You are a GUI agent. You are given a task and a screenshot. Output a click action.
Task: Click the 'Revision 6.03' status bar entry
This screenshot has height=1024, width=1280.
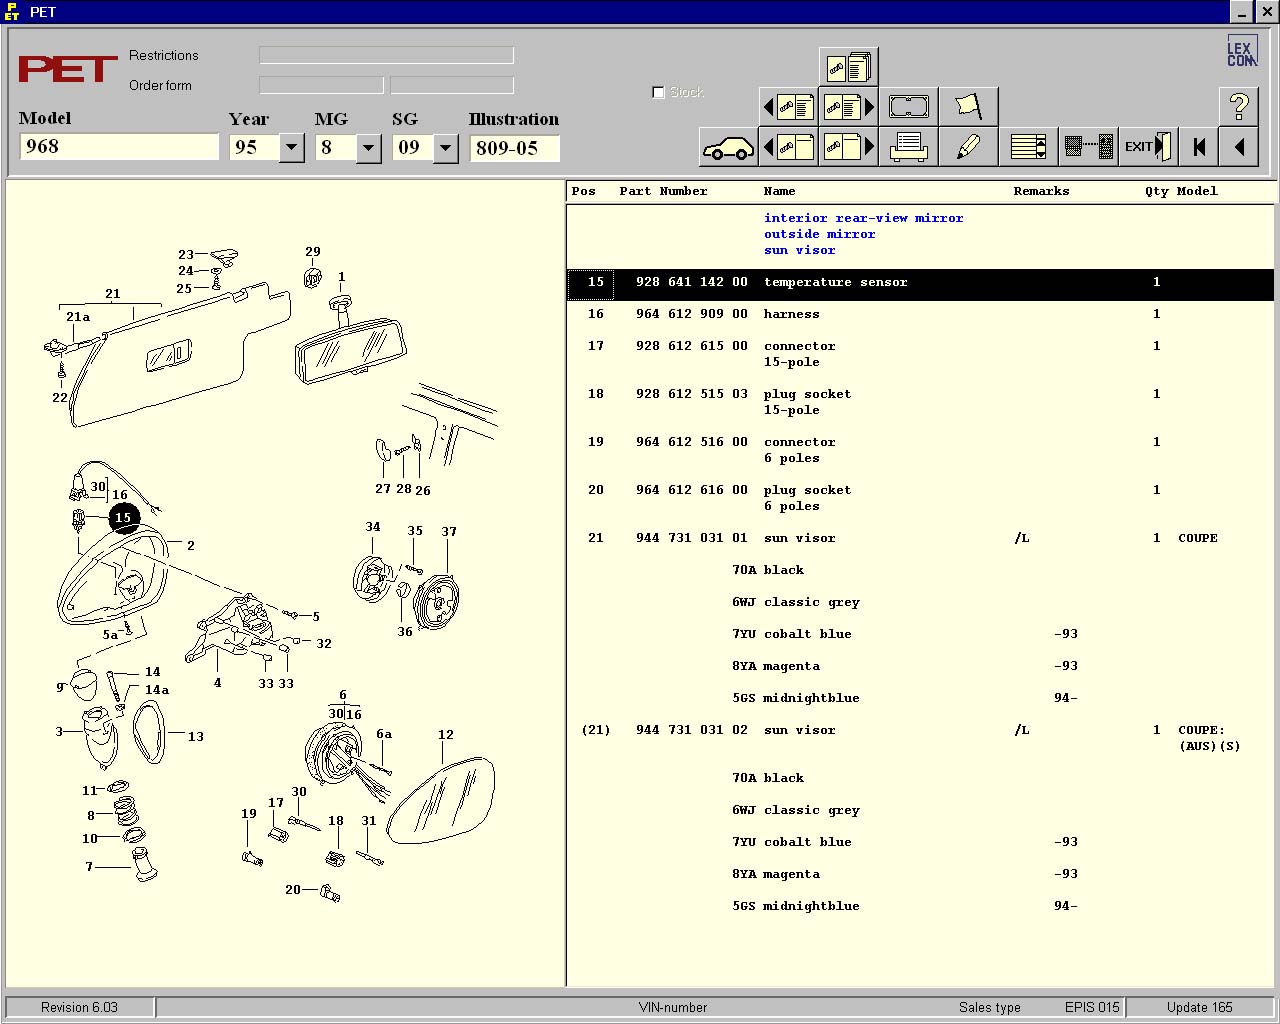pos(79,1007)
